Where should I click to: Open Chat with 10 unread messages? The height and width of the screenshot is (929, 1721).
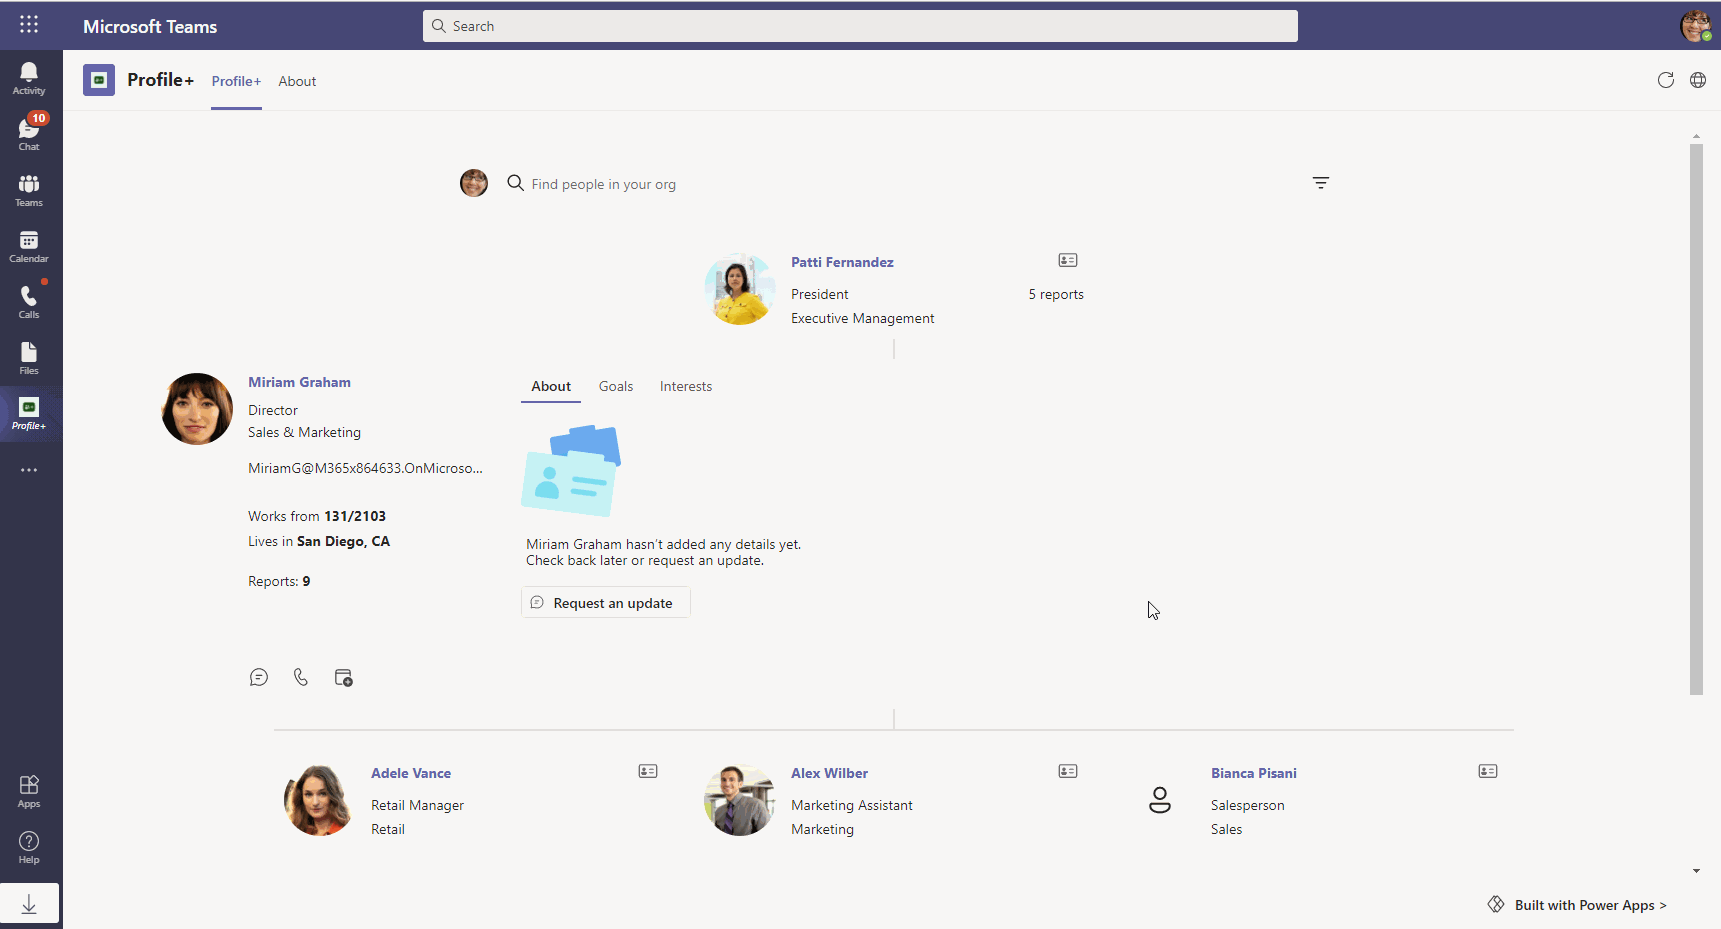pyautogui.click(x=29, y=133)
